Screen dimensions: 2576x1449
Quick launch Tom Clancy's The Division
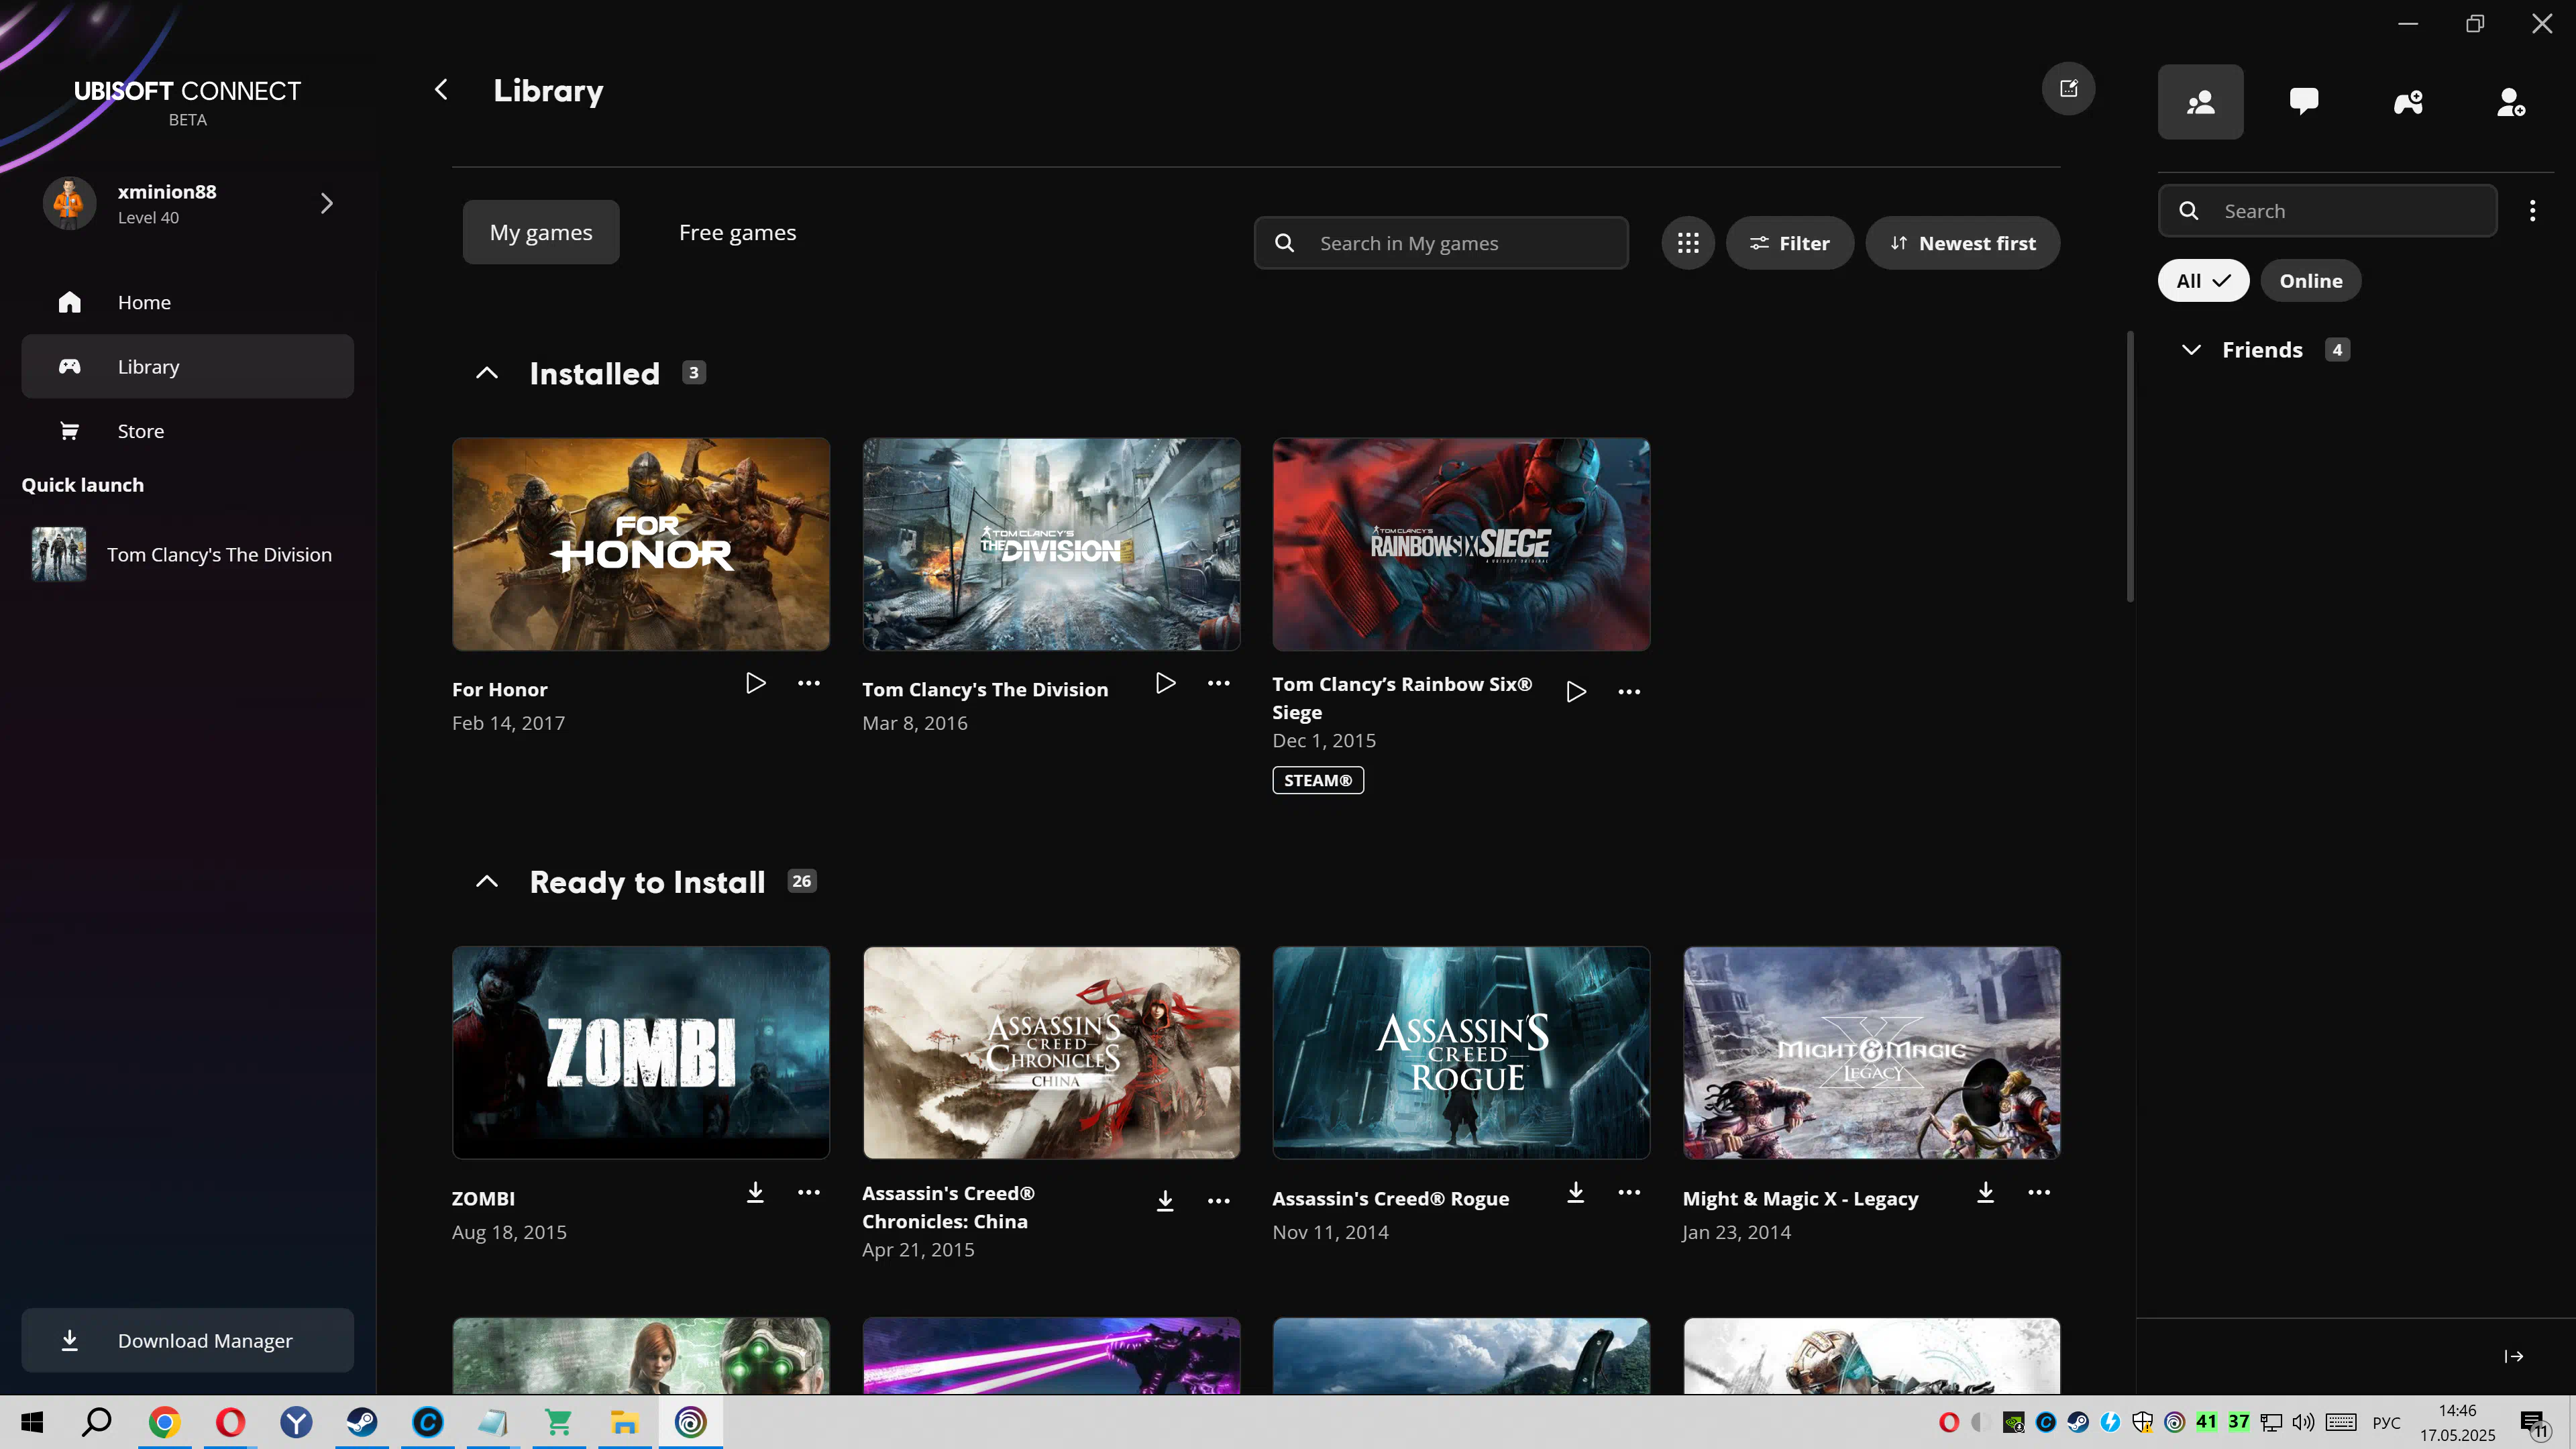coord(187,555)
